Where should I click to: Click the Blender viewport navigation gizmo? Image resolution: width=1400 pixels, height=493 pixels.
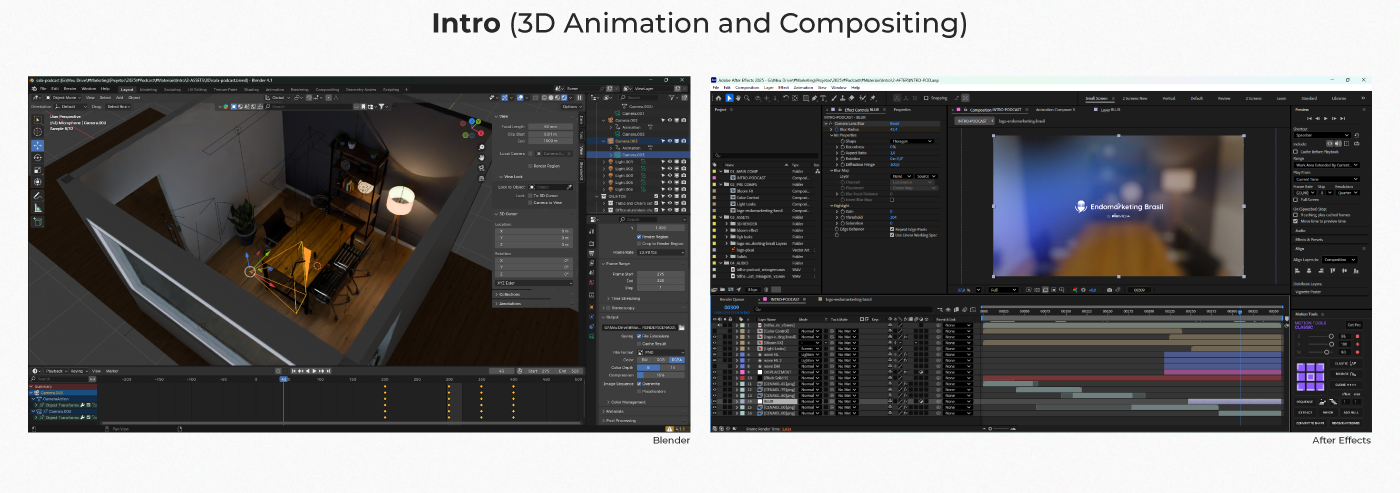pos(472,128)
